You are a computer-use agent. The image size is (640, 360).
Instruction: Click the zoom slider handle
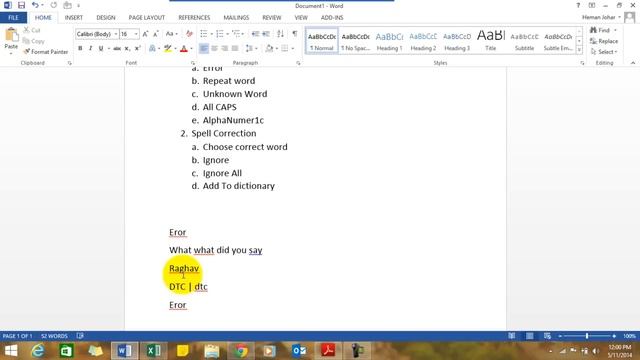(x=587, y=336)
